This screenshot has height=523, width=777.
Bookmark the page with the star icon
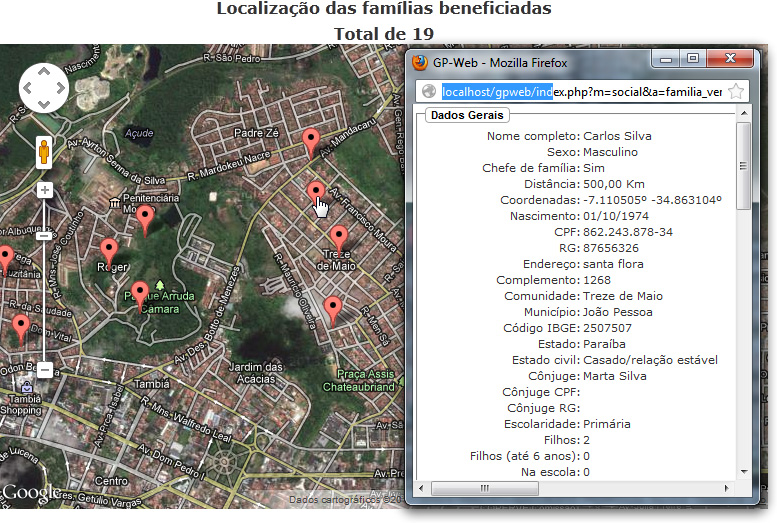[736, 91]
